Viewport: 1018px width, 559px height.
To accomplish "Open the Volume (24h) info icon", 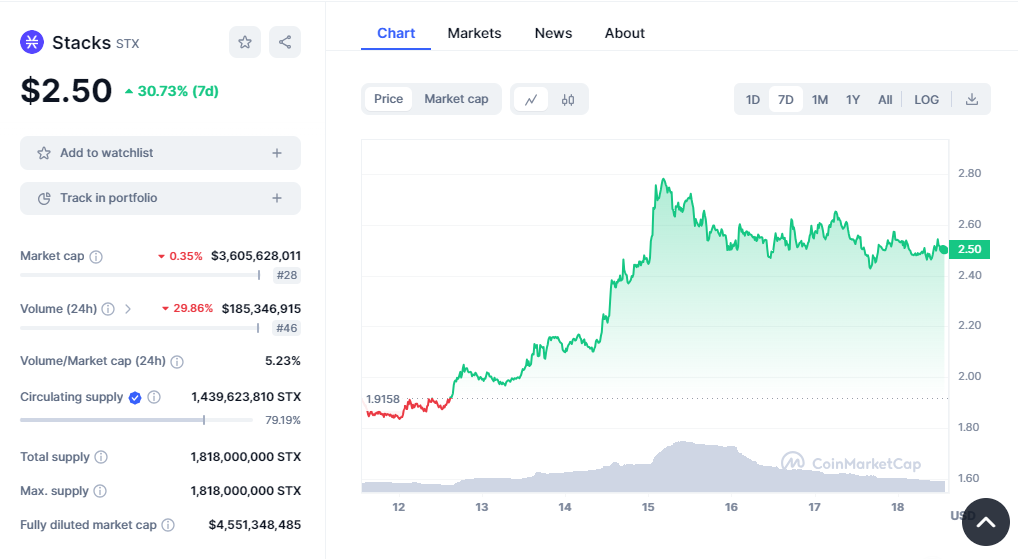I will (108, 309).
